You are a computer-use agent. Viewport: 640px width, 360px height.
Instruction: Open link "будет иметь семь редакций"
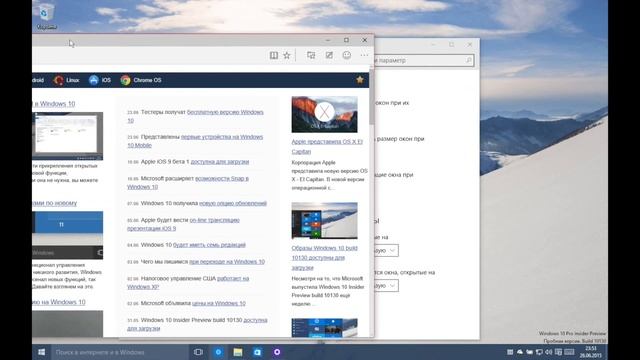coord(209,245)
